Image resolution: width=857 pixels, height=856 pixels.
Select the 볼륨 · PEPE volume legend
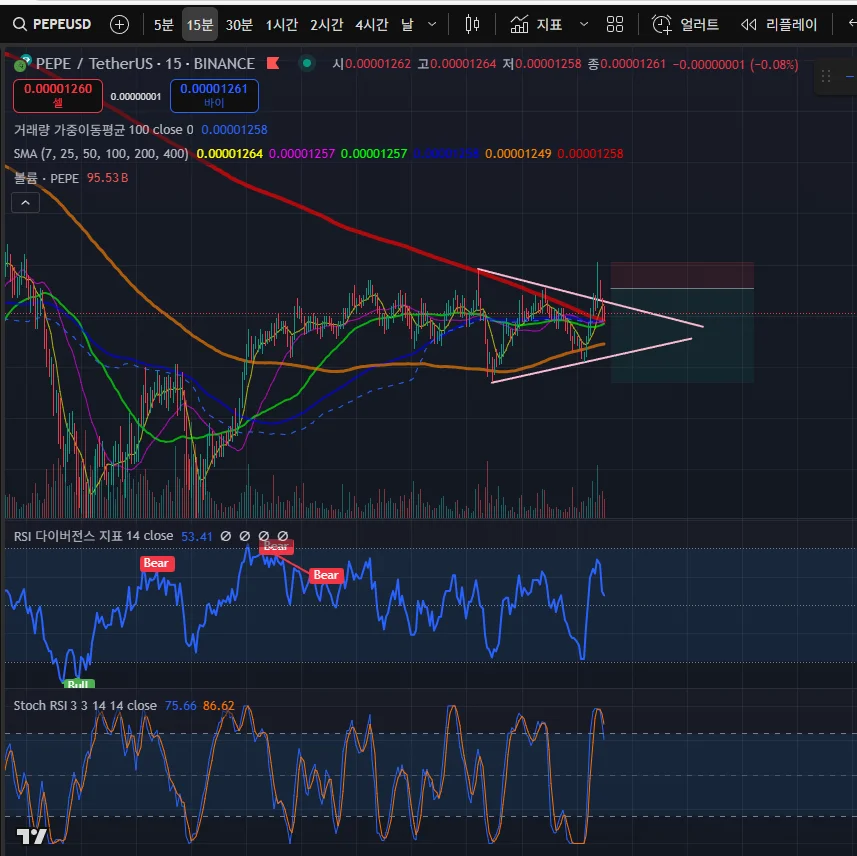coord(46,178)
